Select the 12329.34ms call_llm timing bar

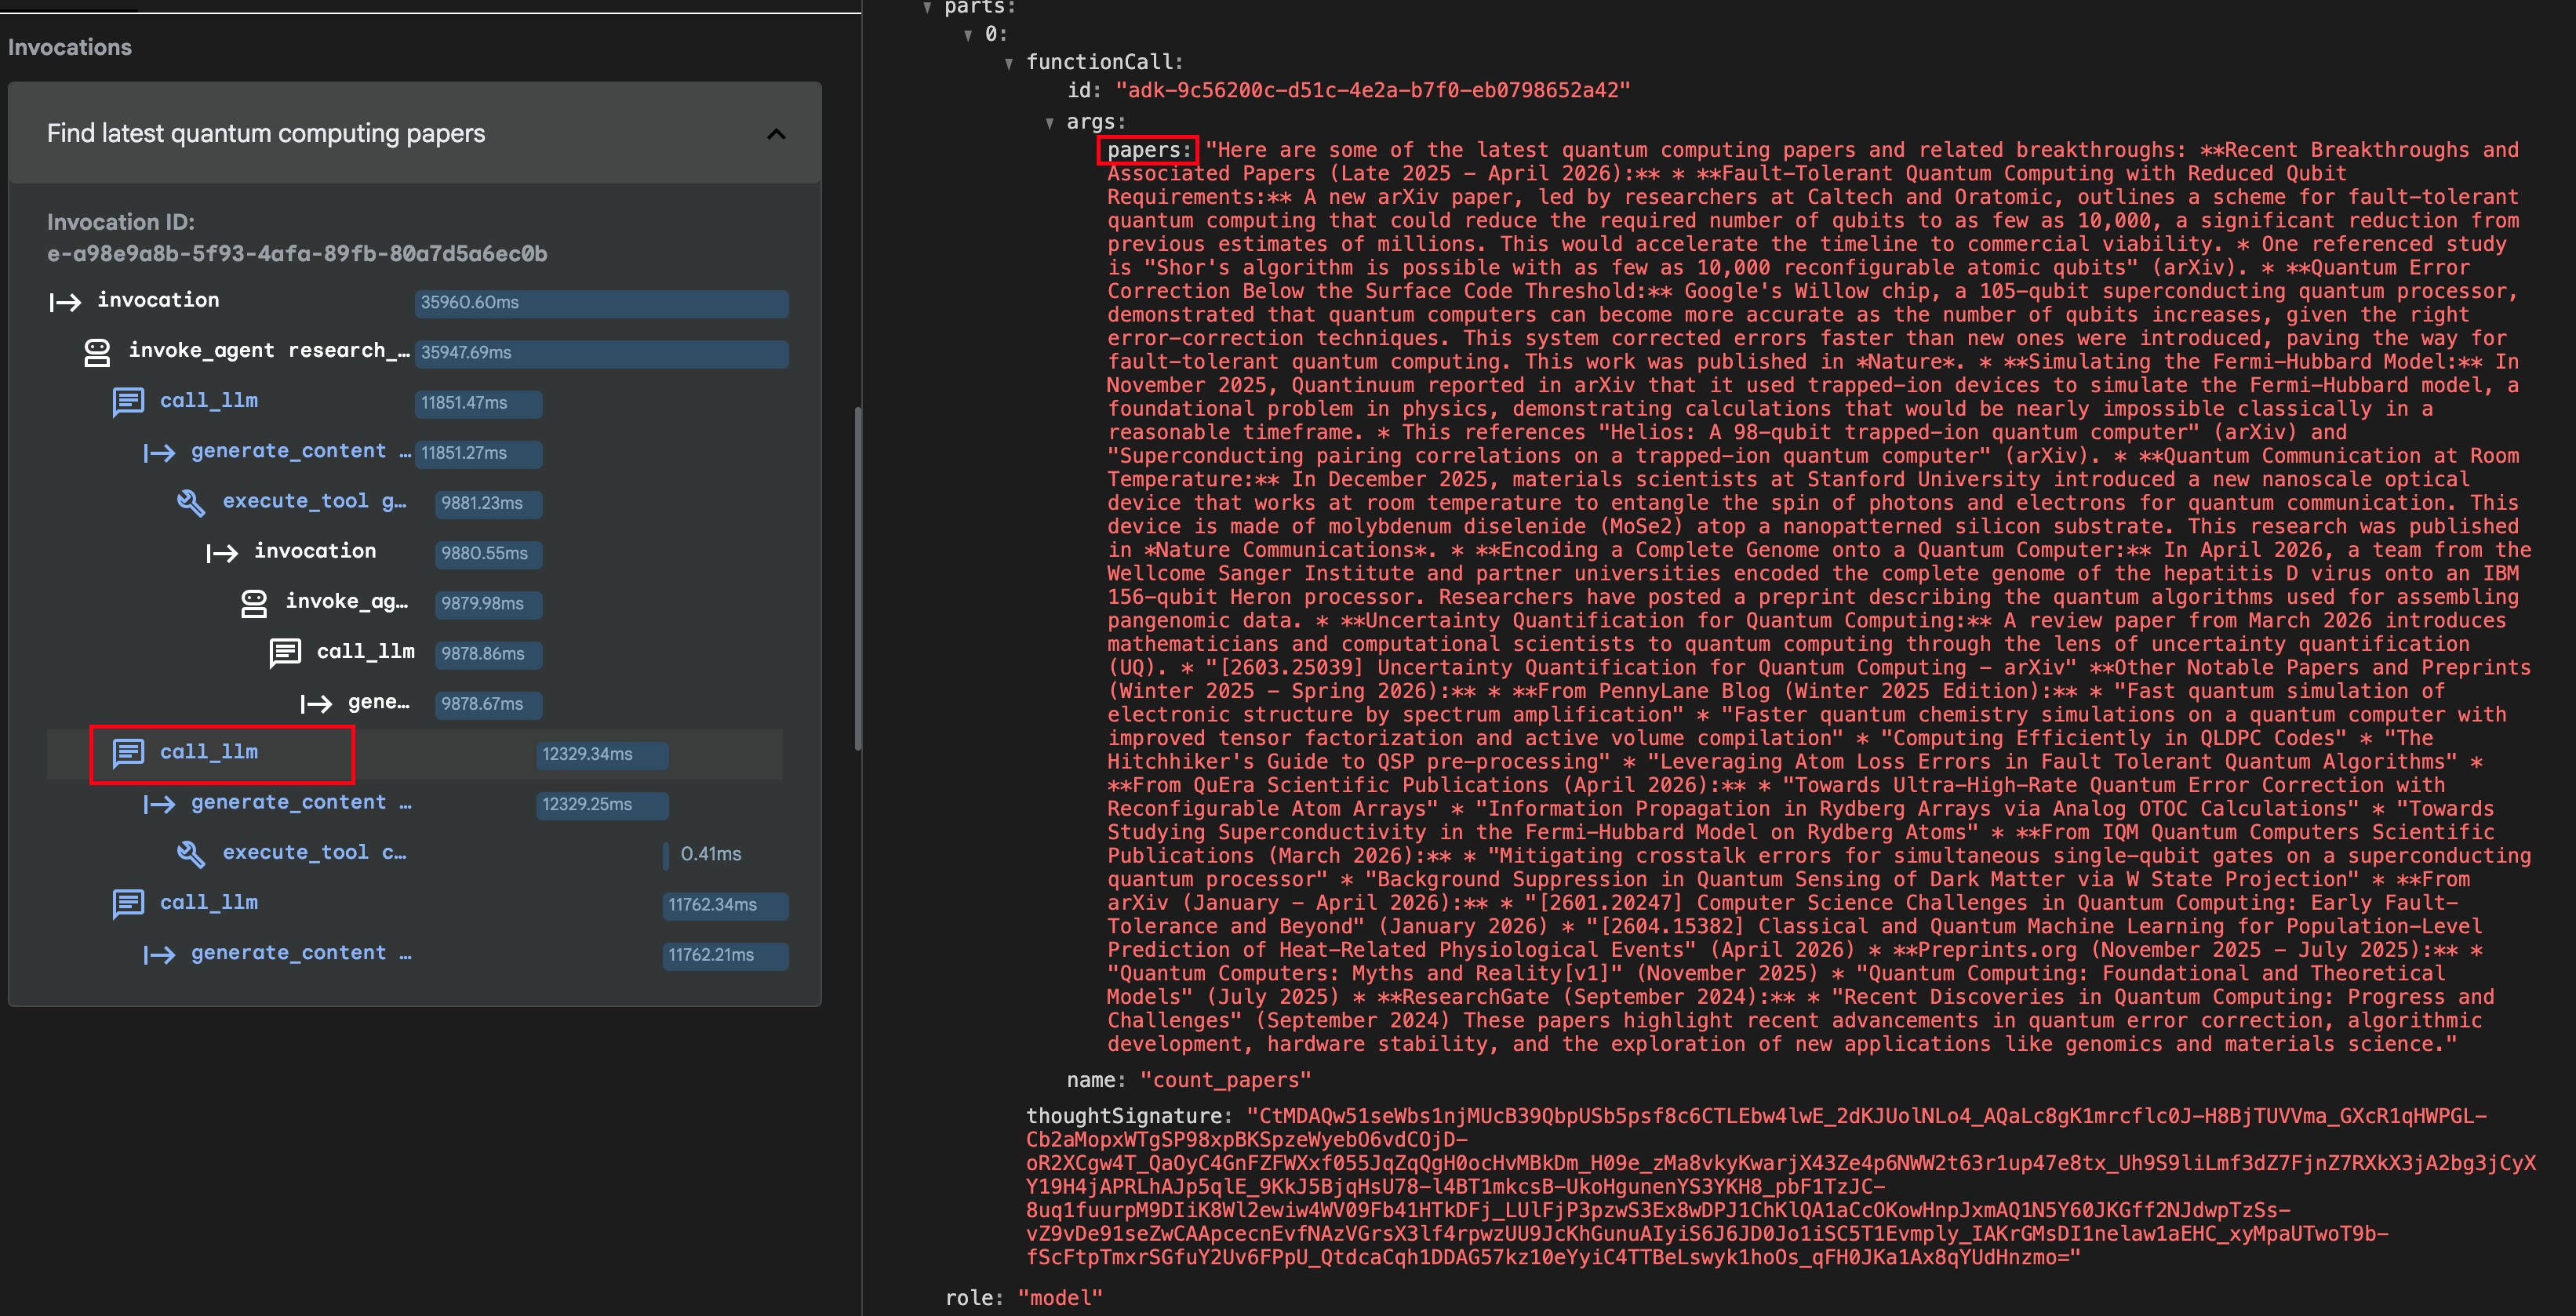pyautogui.click(x=601, y=754)
